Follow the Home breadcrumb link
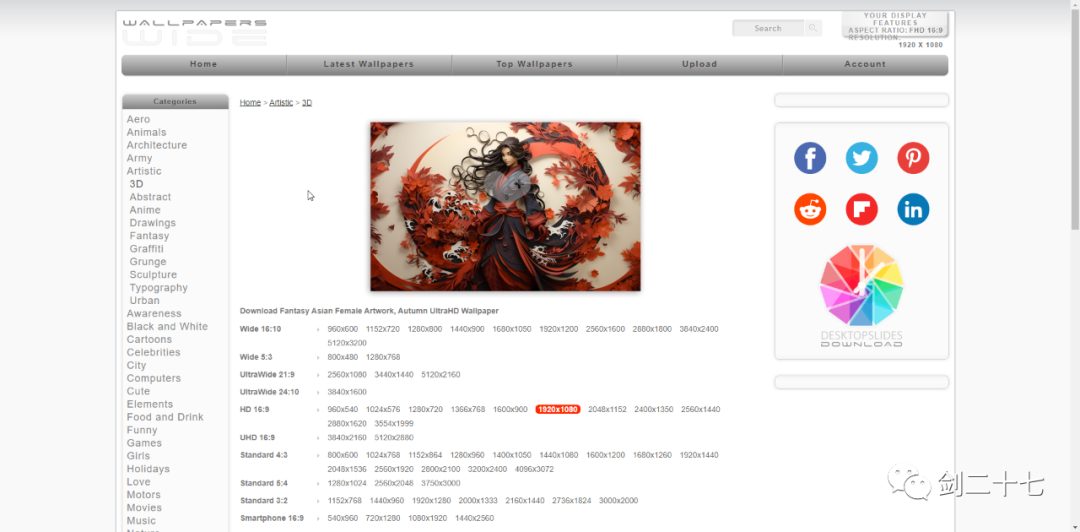Screen dimensions: 1080x532 point(250,103)
